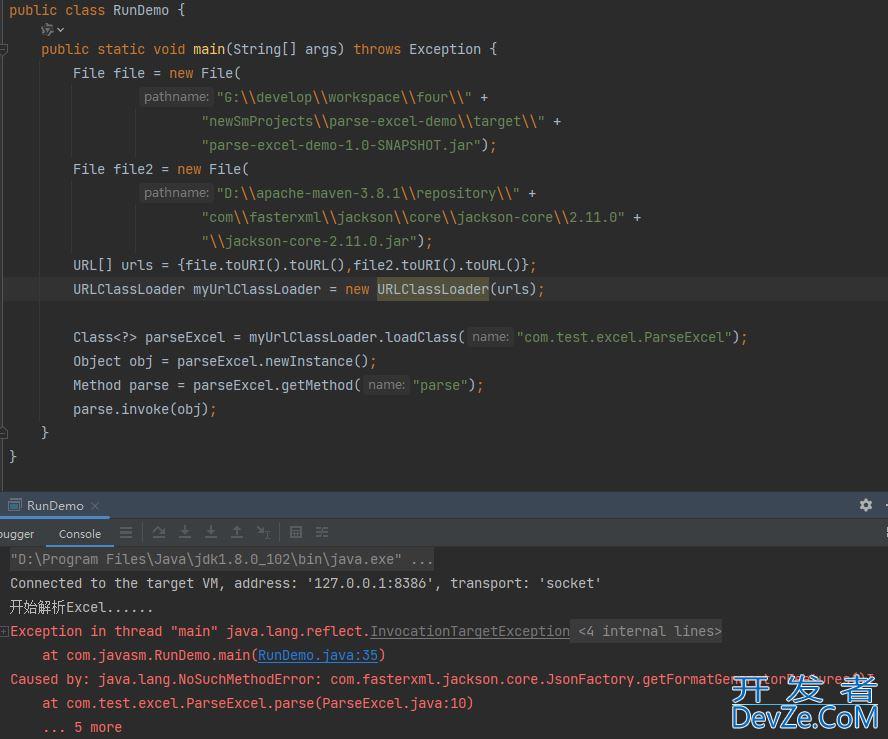888x739 pixels.
Task: Click the 'name:' hint before "parse"
Action: (x=386, y=385)
